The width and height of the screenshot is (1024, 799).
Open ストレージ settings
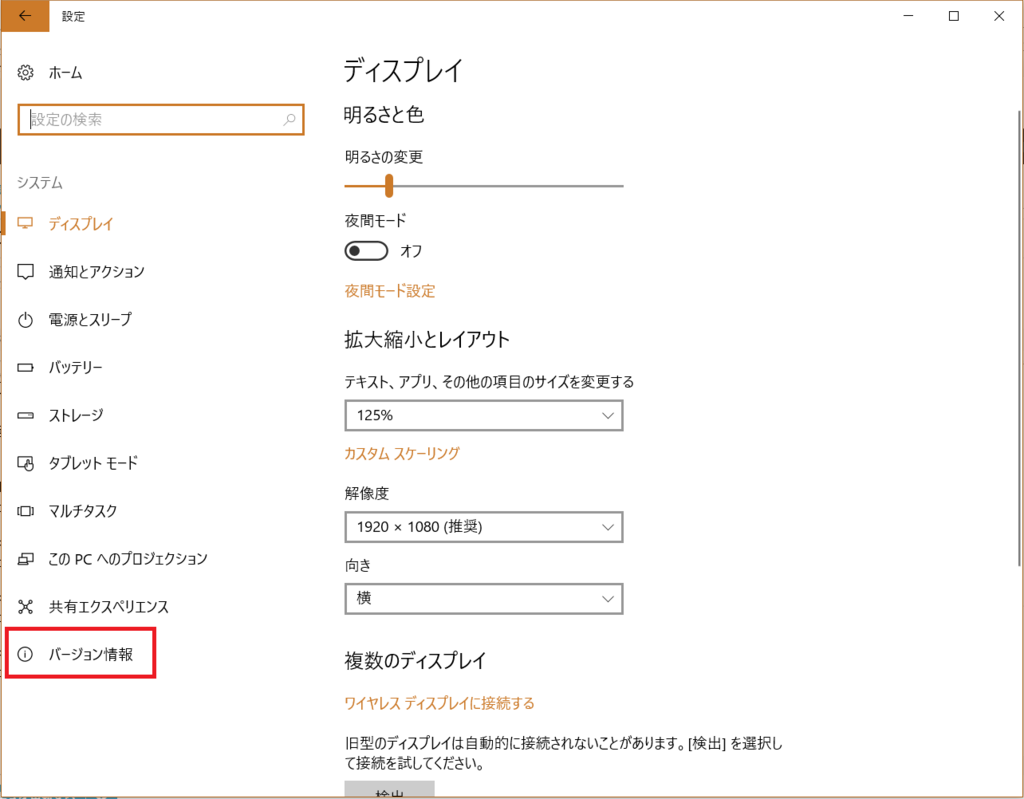click(76, 415)
